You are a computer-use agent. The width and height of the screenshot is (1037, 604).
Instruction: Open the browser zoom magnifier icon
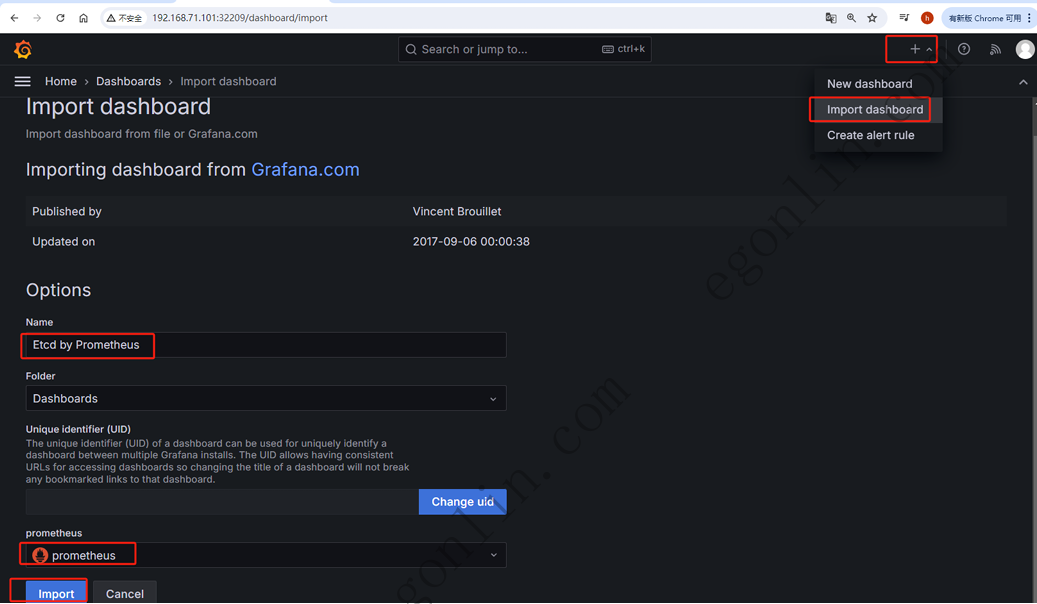coord(851,18)
